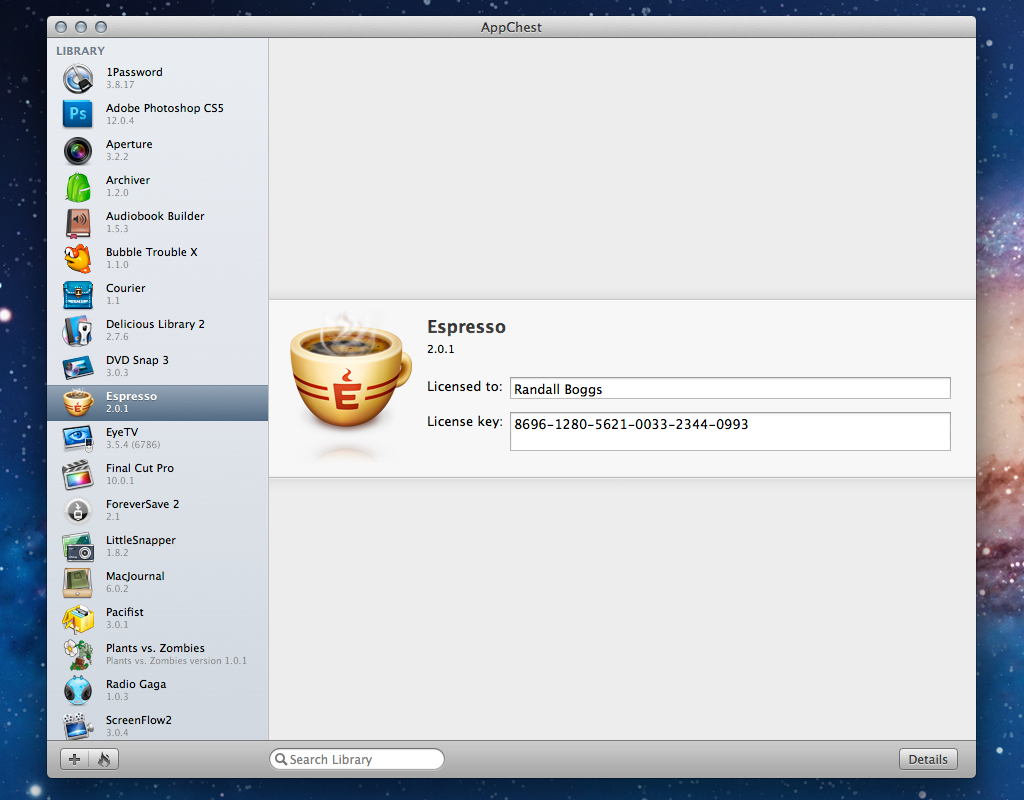The image size is (1024, 800).
Task: Click the large Espresso cup image
Action: pos(351,372)
